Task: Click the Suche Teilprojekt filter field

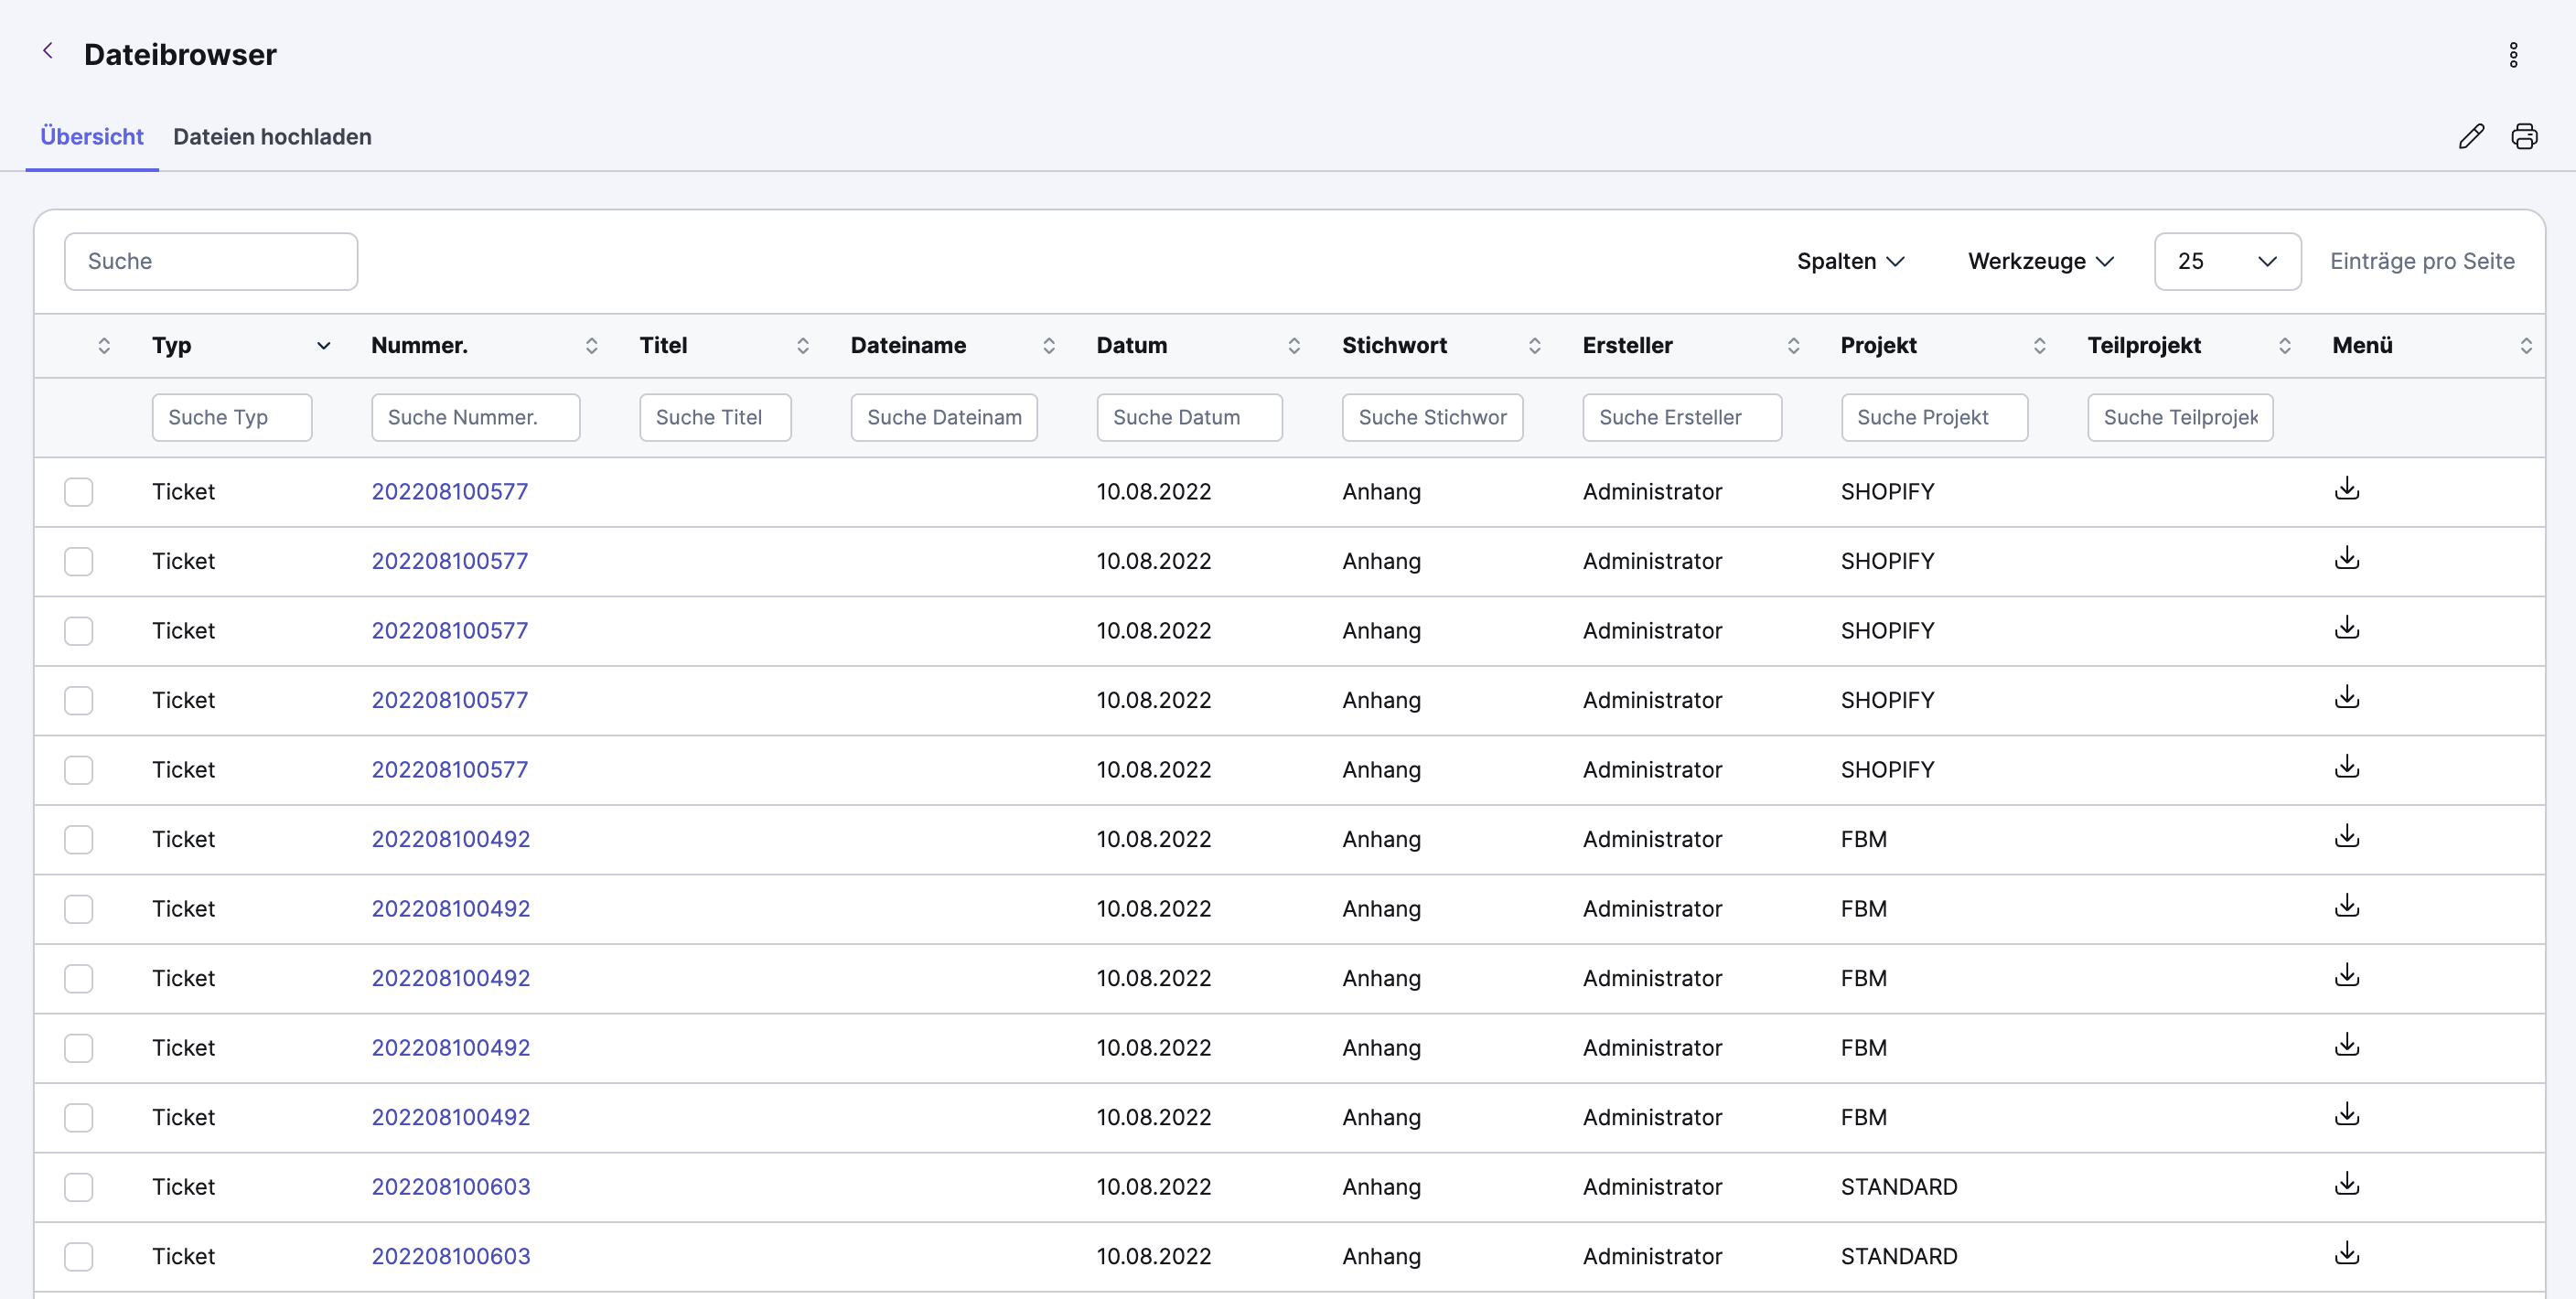Action: pyautogui.click(x=2180, y=418)
